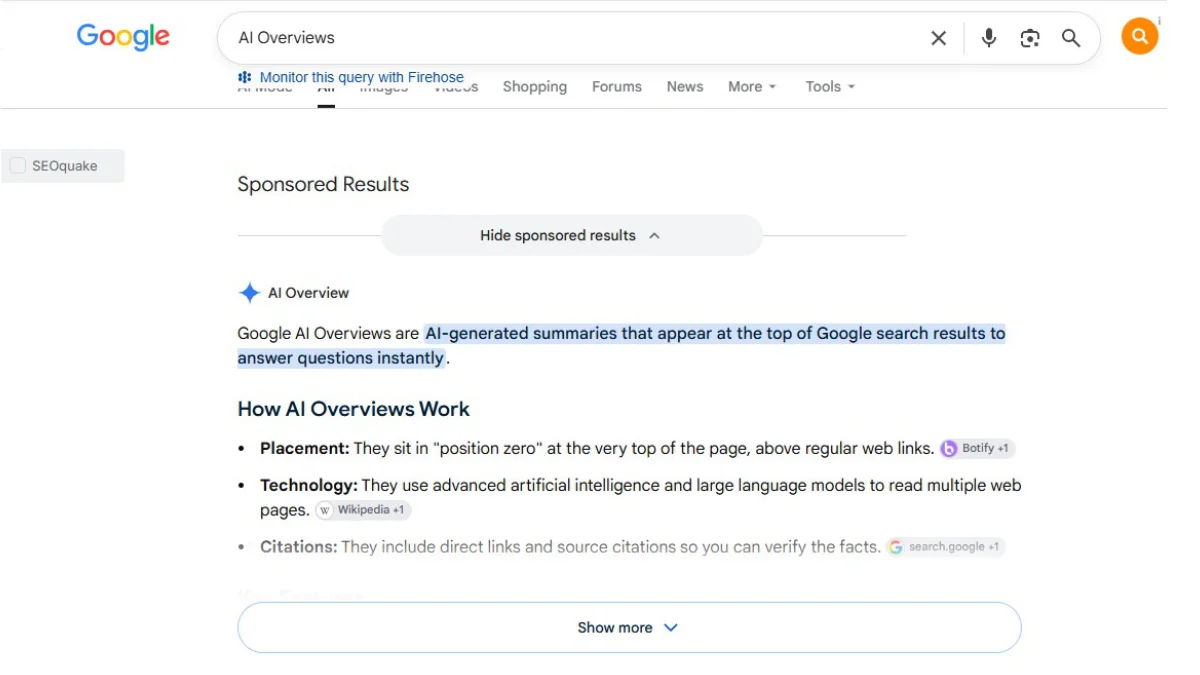Open the More dropdown in search tabs
Screen dimensions: 1200x675
pos(752,87)
